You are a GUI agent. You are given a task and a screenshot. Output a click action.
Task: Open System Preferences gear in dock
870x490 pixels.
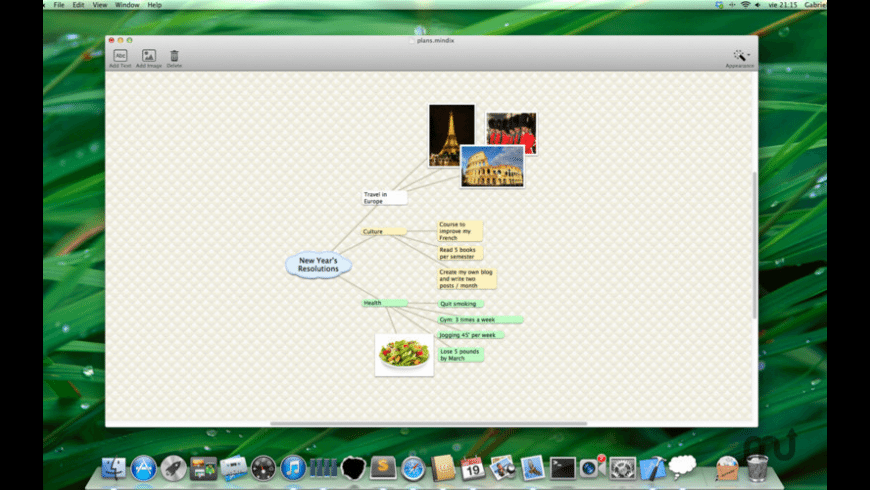tap(623, 468)
